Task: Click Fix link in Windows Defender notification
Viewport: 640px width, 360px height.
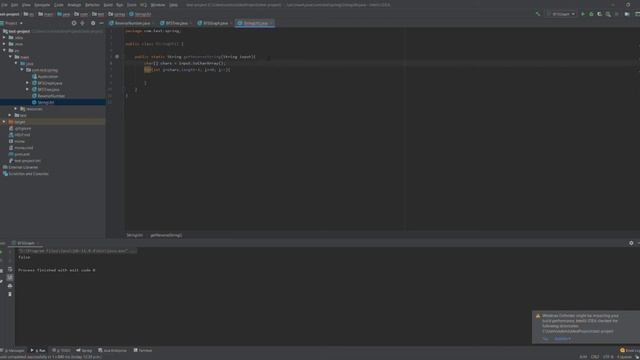Action: point(545,339)
